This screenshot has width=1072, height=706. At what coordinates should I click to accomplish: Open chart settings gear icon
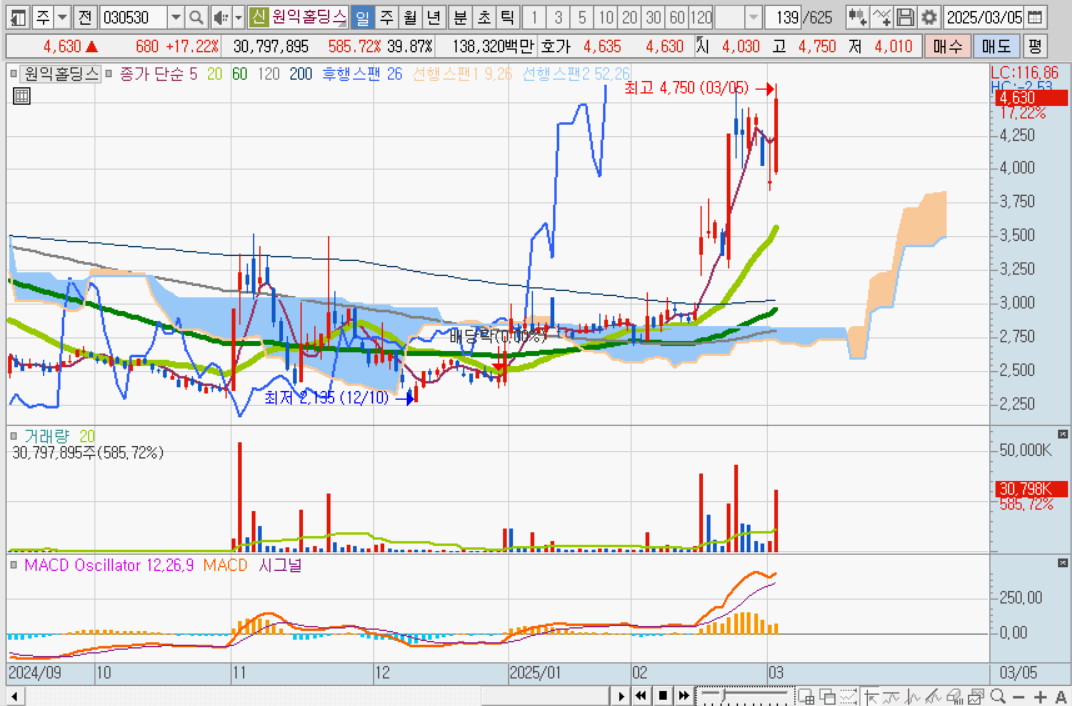[928, 17]
